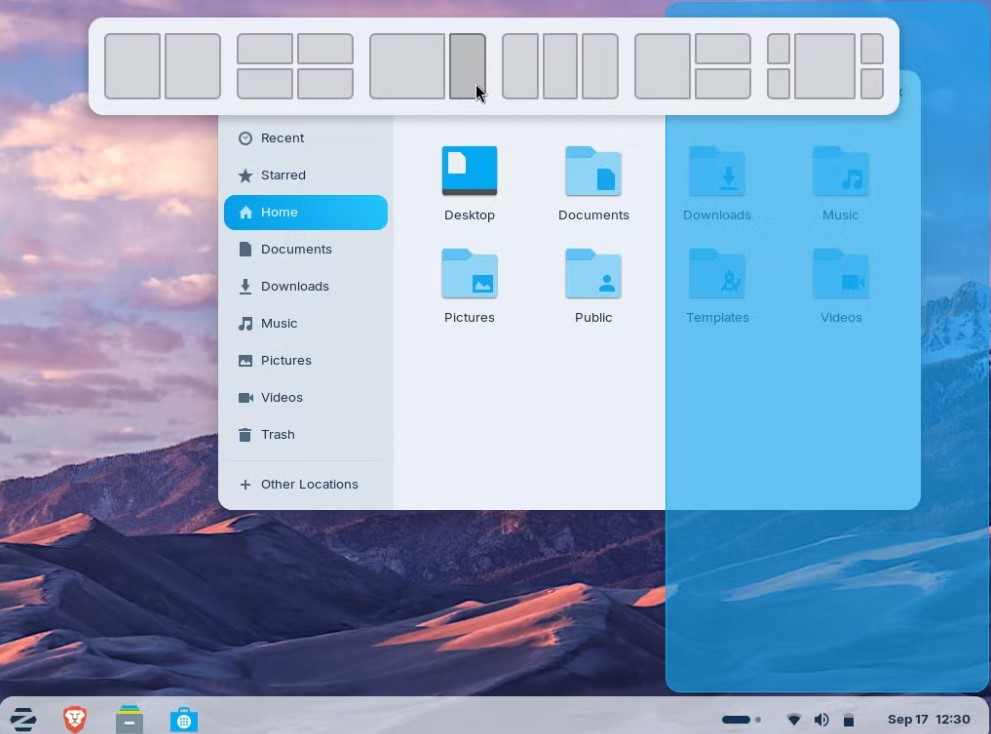Select Videos in the sidebar

tap(281, 397)
